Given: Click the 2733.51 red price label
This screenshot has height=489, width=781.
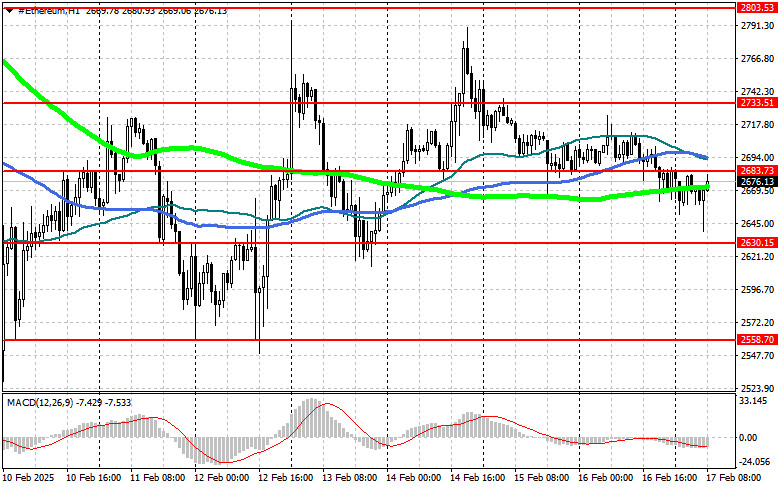Looking at the screenshot, I should coord(758,102).
